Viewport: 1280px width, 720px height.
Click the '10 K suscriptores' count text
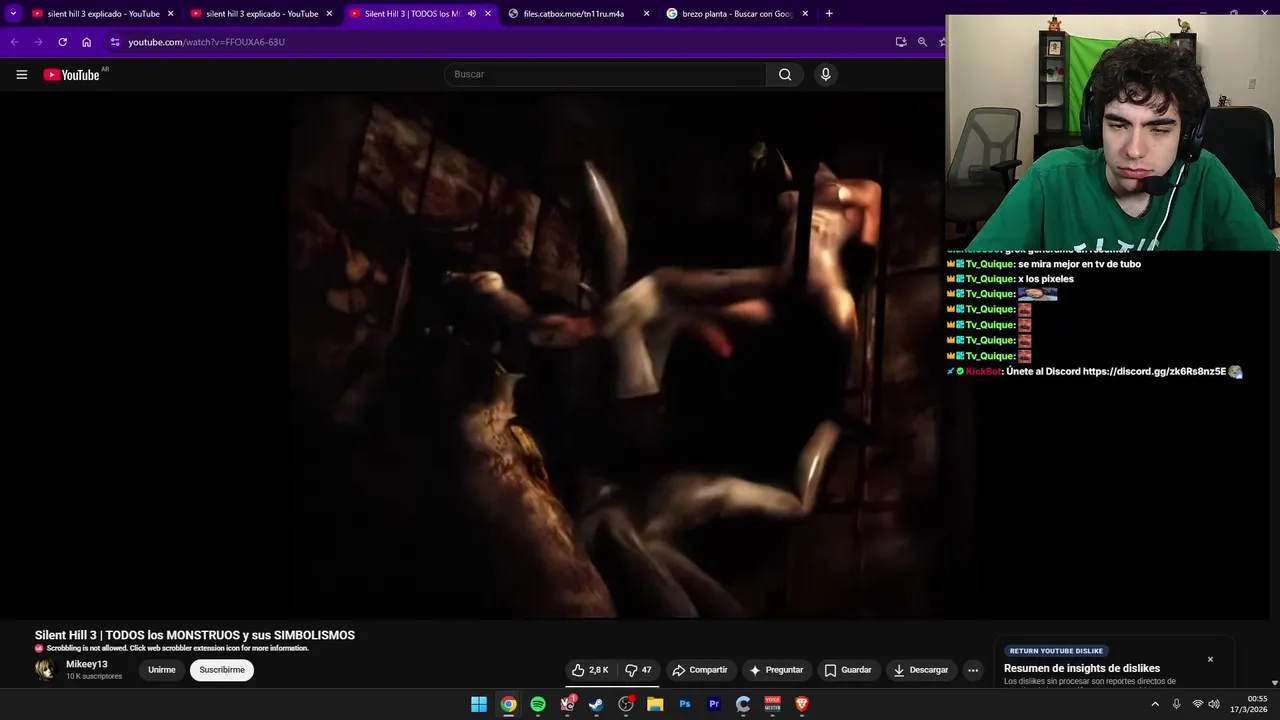tap(94, 677)
